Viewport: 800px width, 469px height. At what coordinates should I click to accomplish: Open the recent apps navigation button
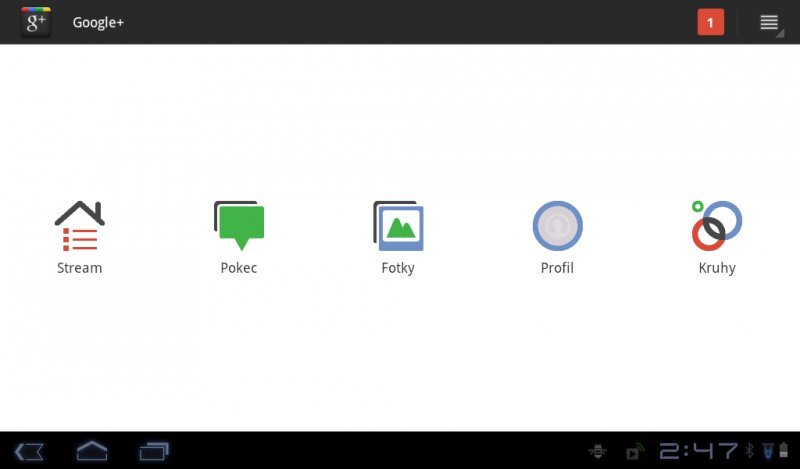(154, 452)
